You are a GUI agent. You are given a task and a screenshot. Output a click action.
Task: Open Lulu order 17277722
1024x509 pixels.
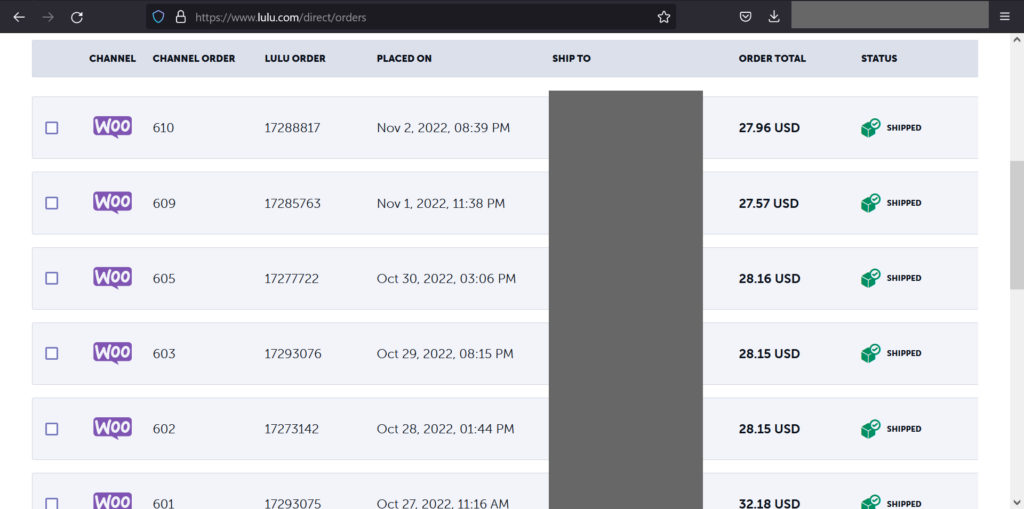292,278
